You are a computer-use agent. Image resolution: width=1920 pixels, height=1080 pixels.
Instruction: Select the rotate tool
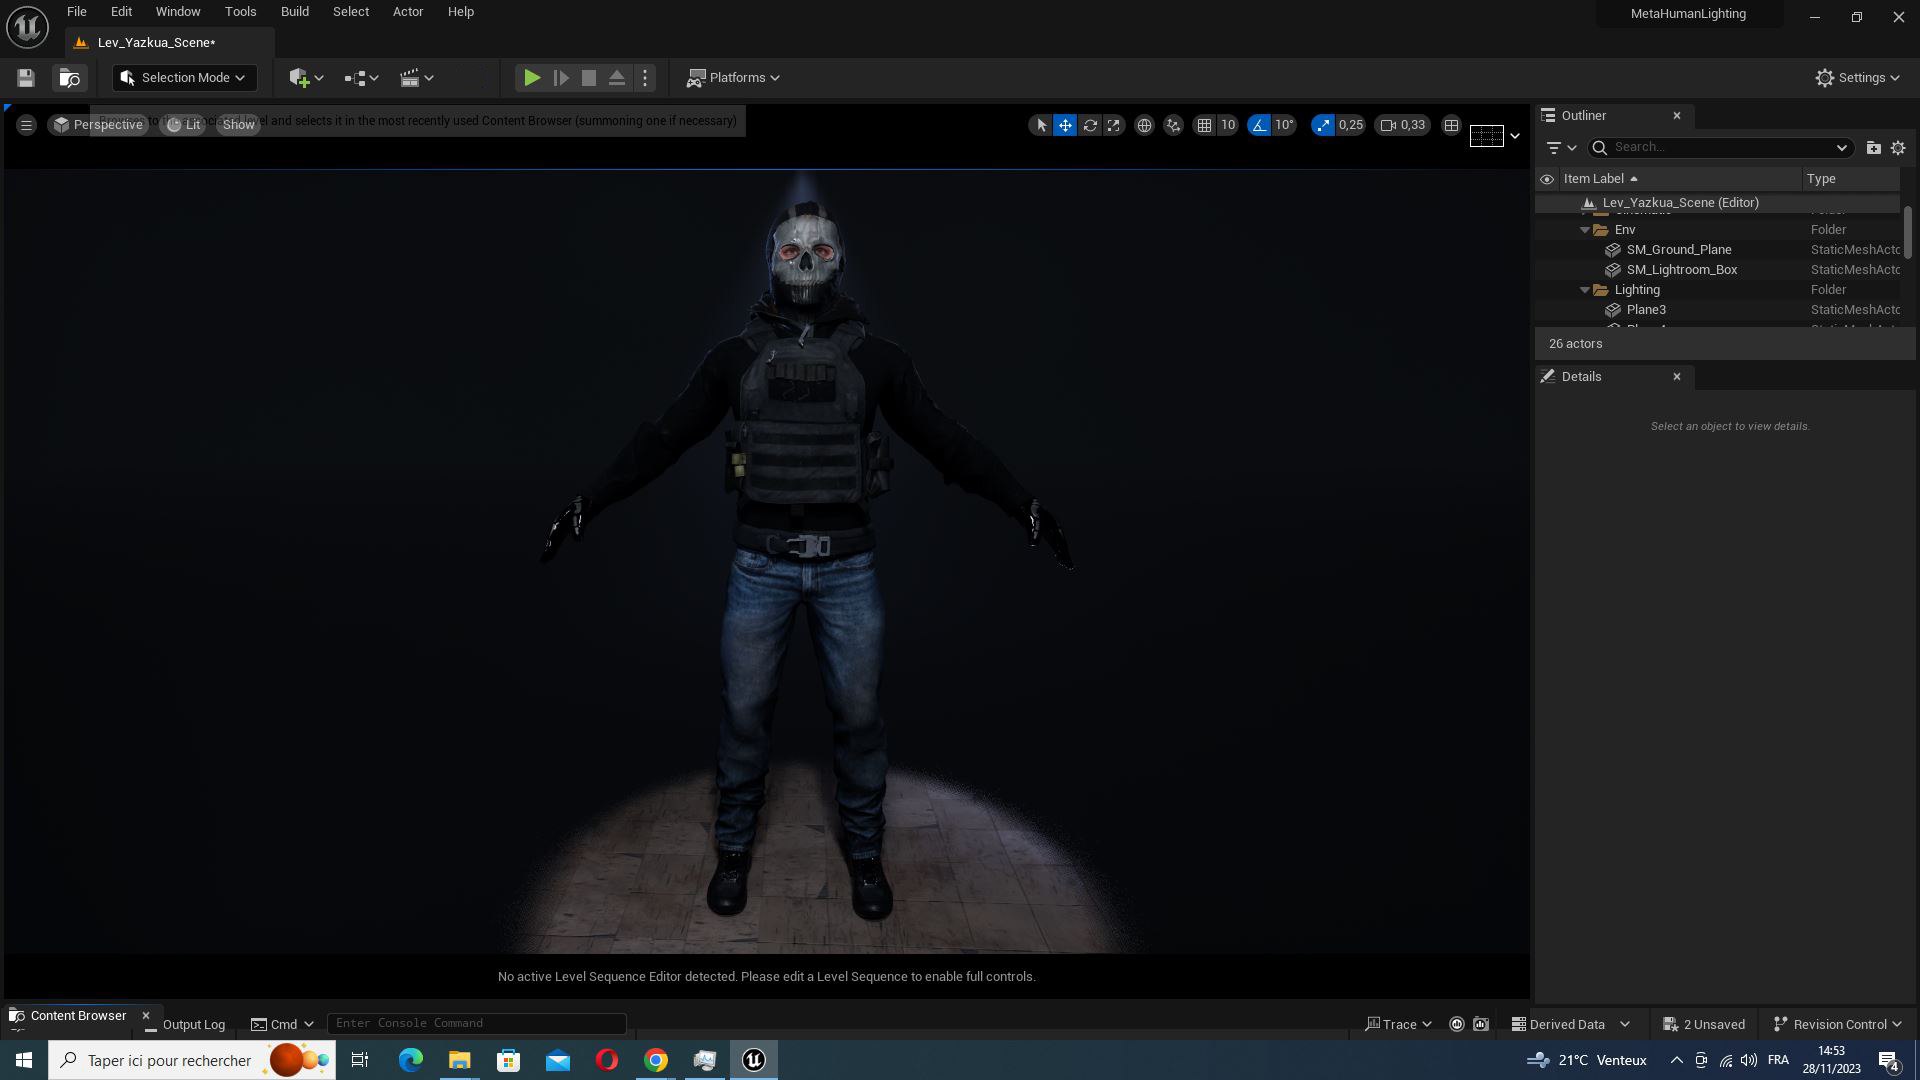(1090, 125)
